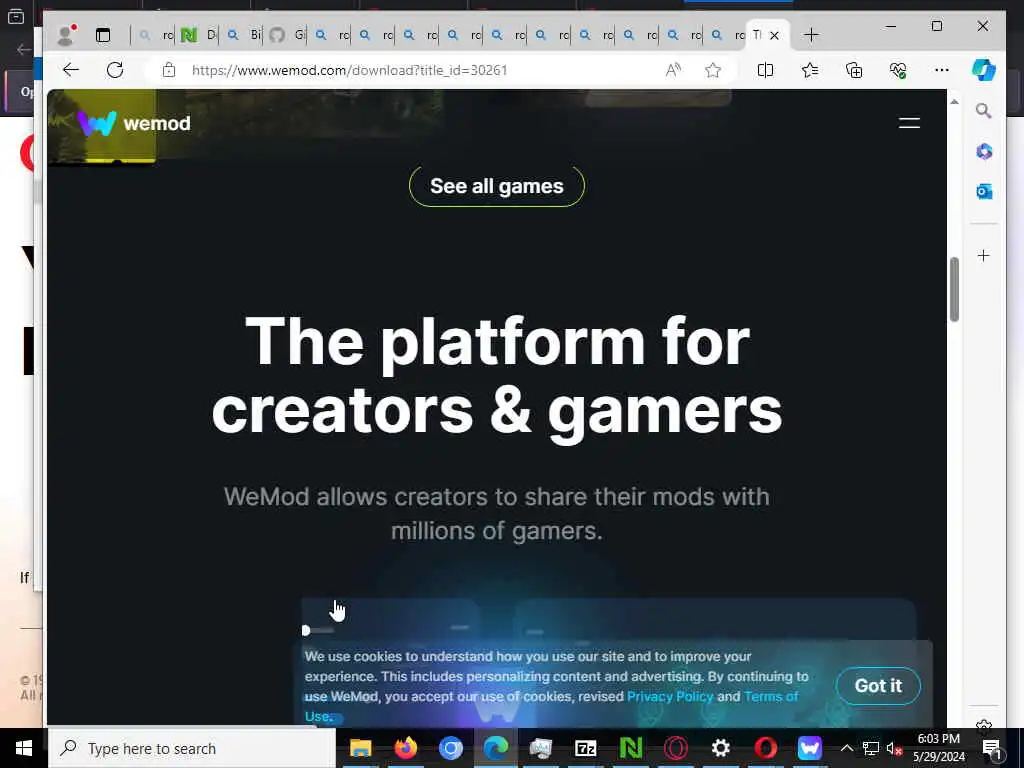The width and height of the screenshot is (1024, 768).
Task: Click the Windows Start button
Action: coord(24,748)
